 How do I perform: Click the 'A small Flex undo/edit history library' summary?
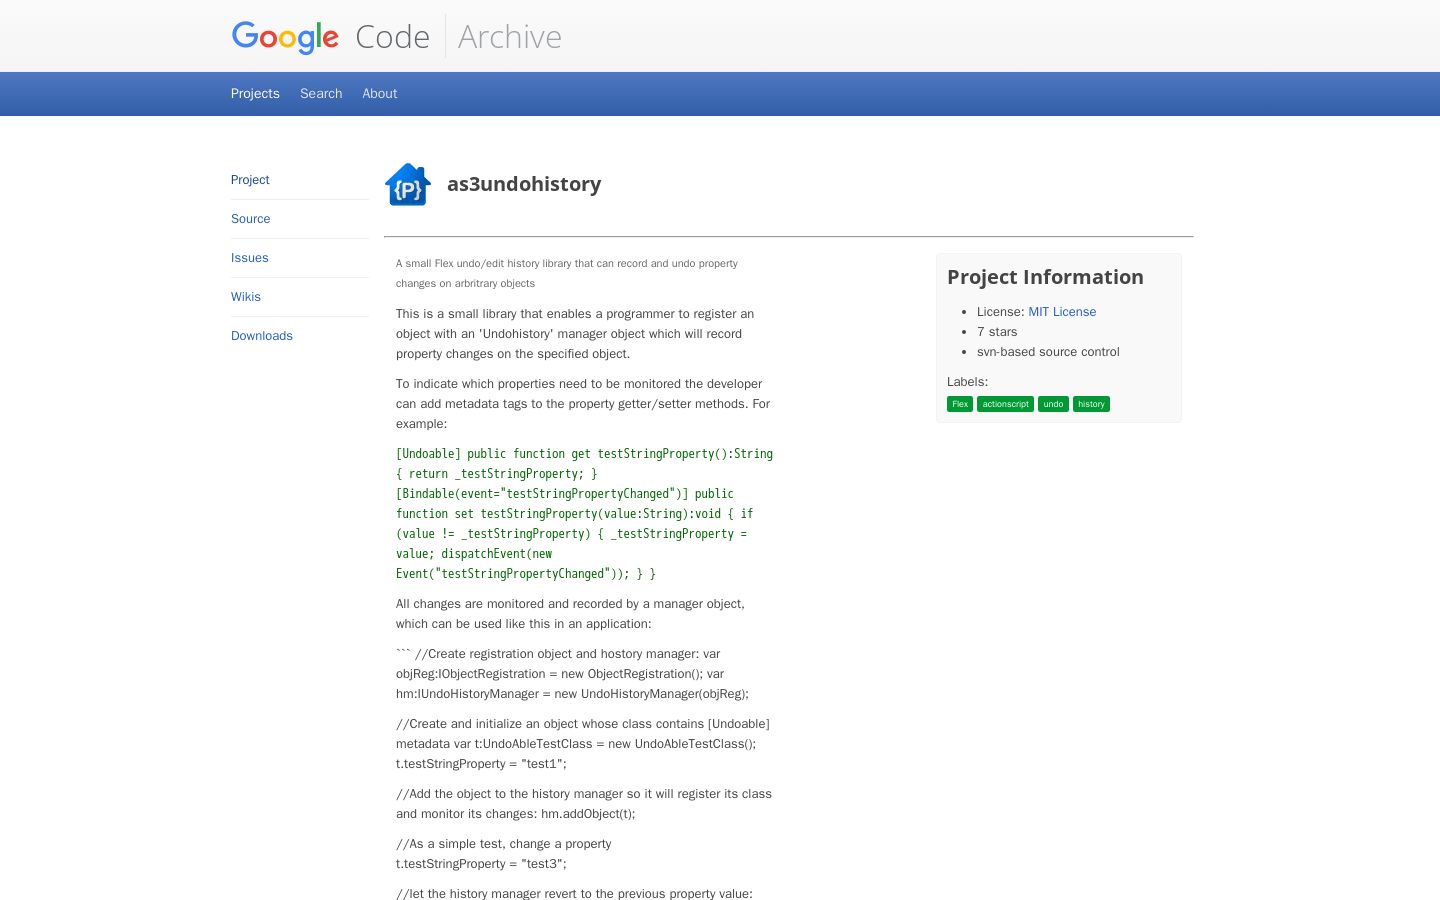click(567, 273)
